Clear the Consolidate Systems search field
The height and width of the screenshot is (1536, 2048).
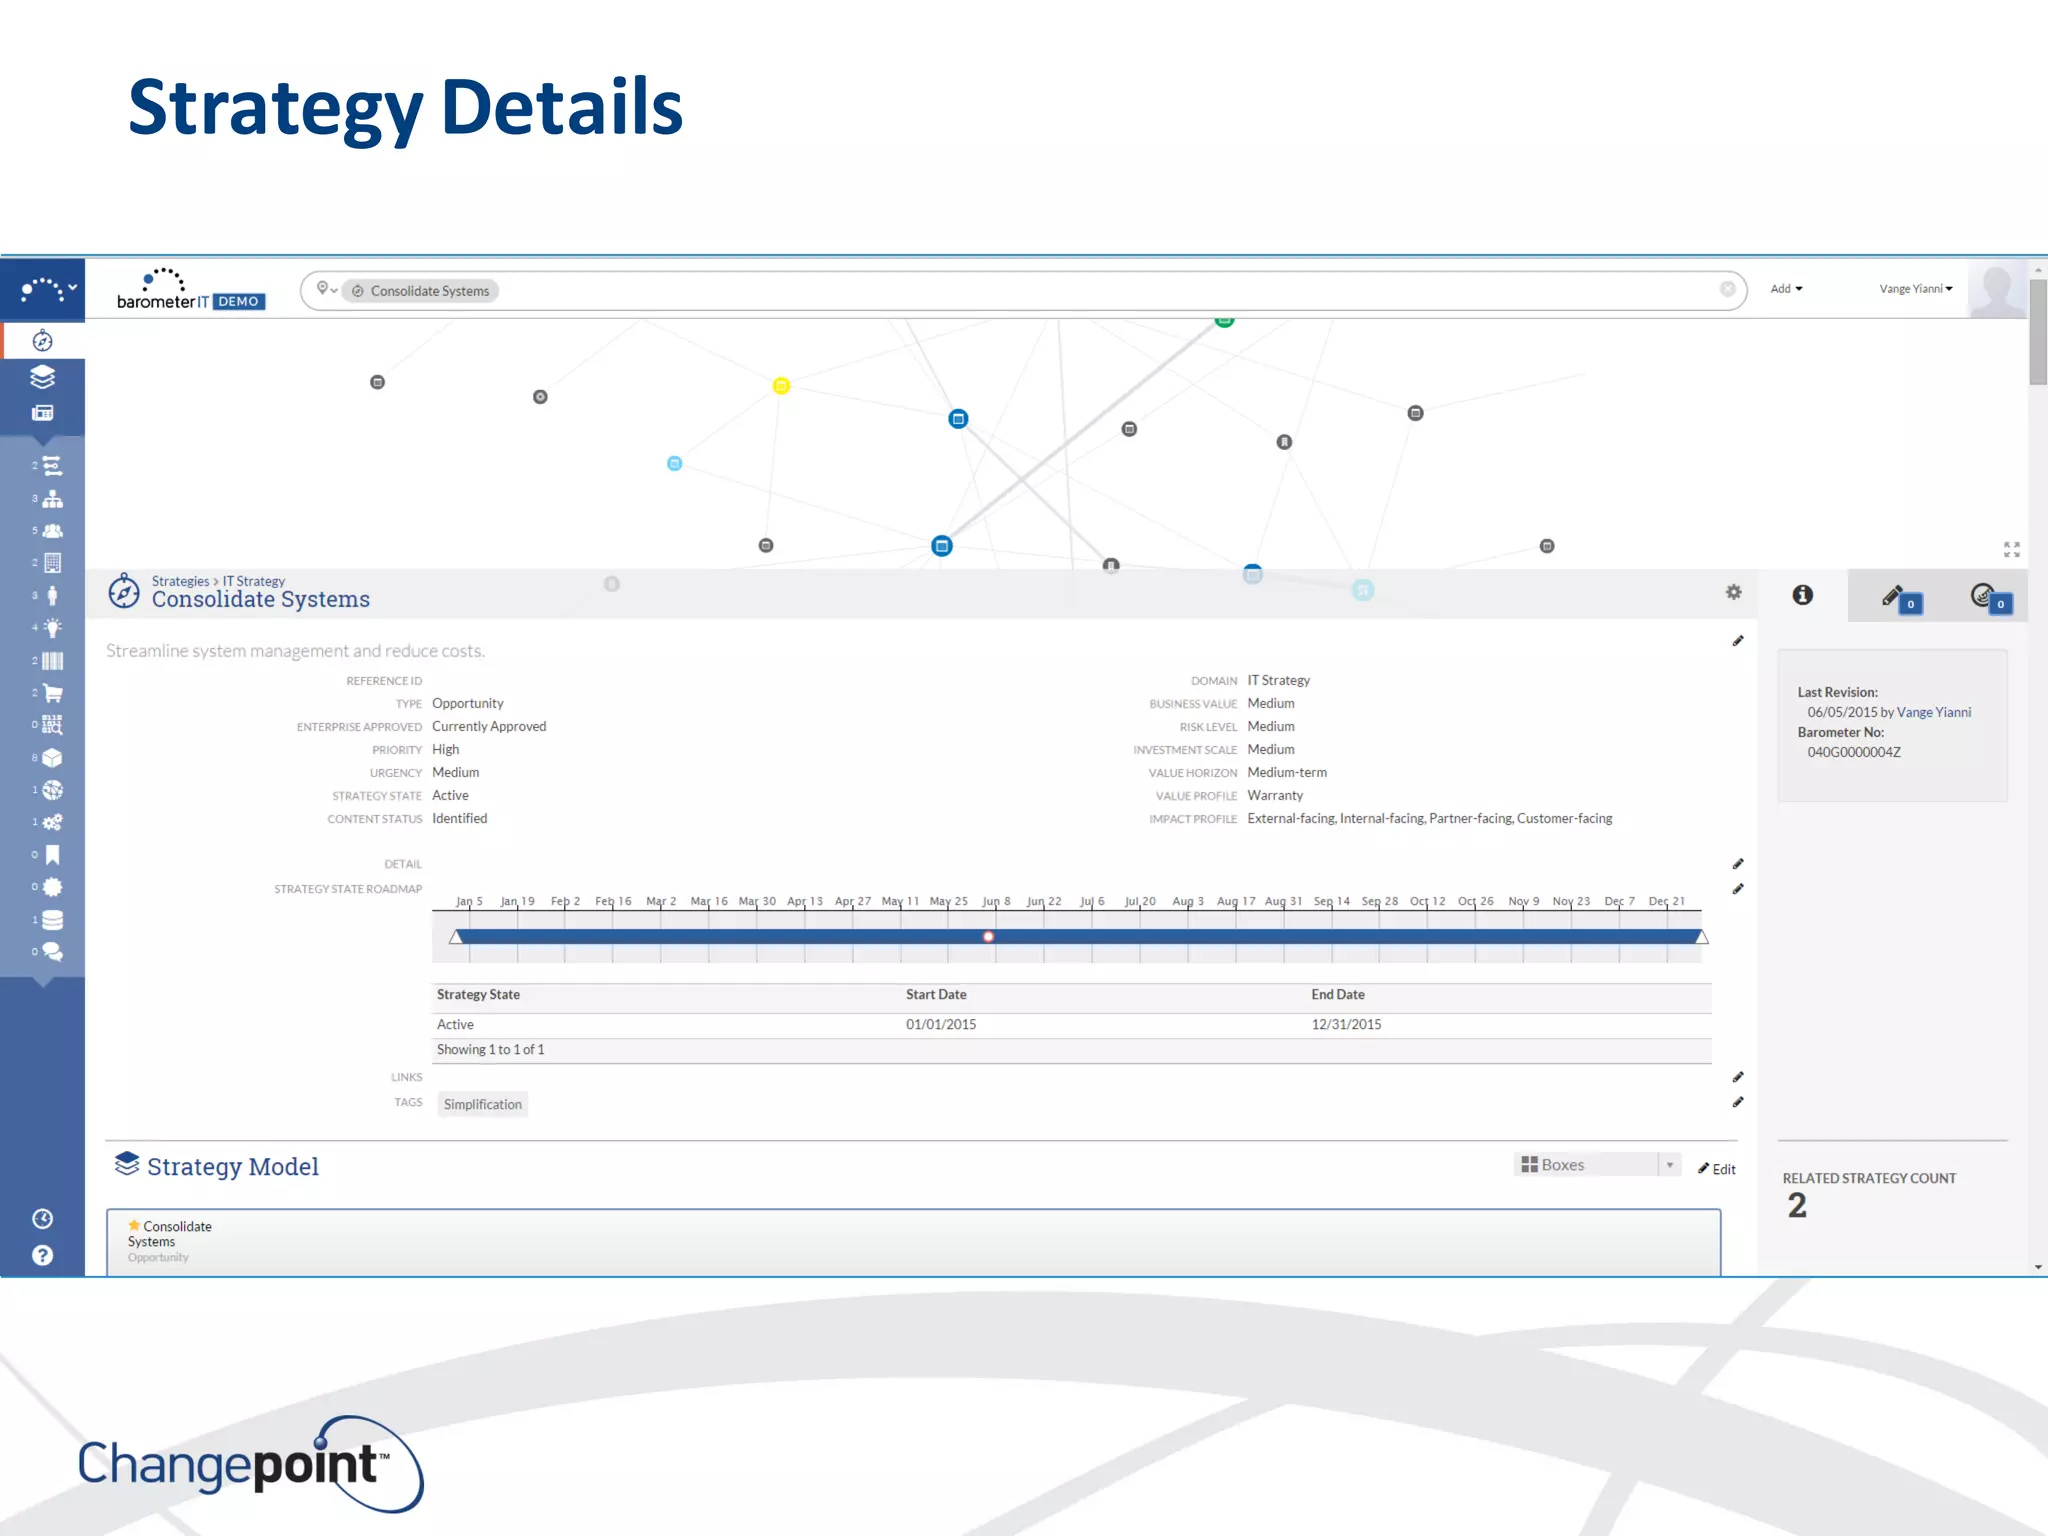click(x=1727, y=289)
